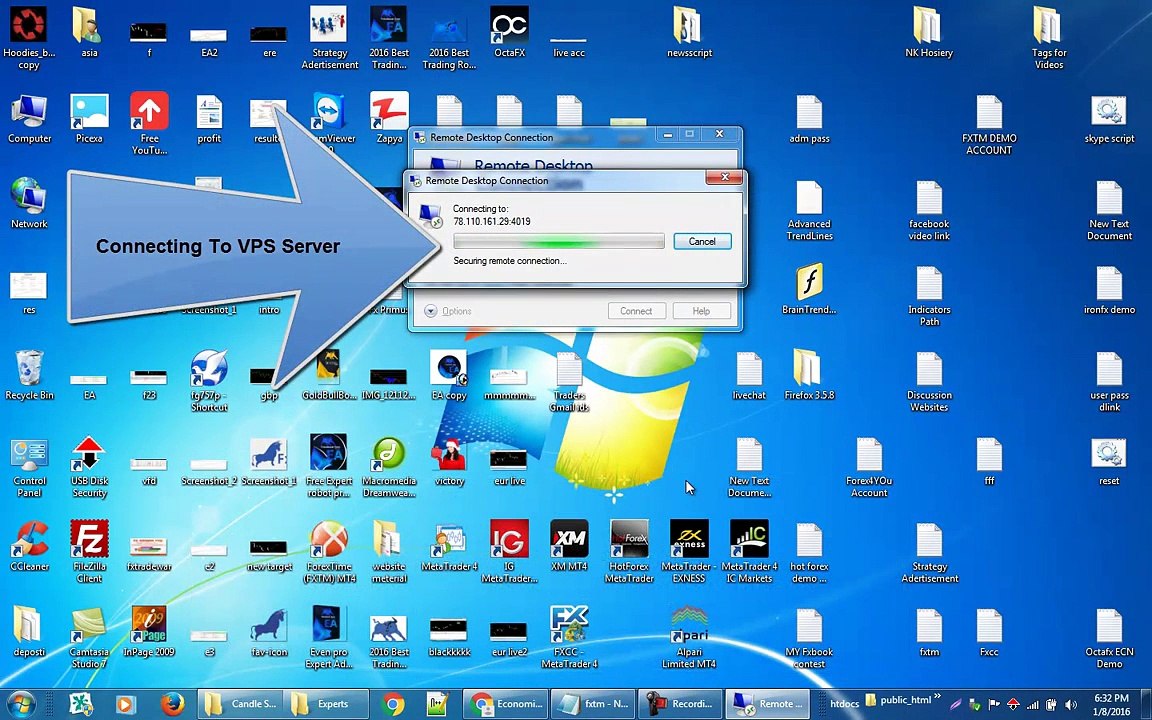Open Free YouTube downloader icon
1152x720 pixels.
[149, 123]
